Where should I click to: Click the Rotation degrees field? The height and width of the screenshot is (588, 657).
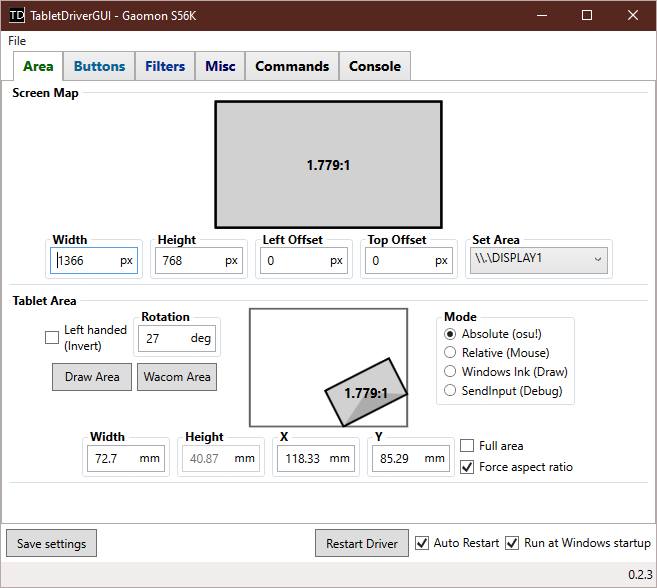177,338
